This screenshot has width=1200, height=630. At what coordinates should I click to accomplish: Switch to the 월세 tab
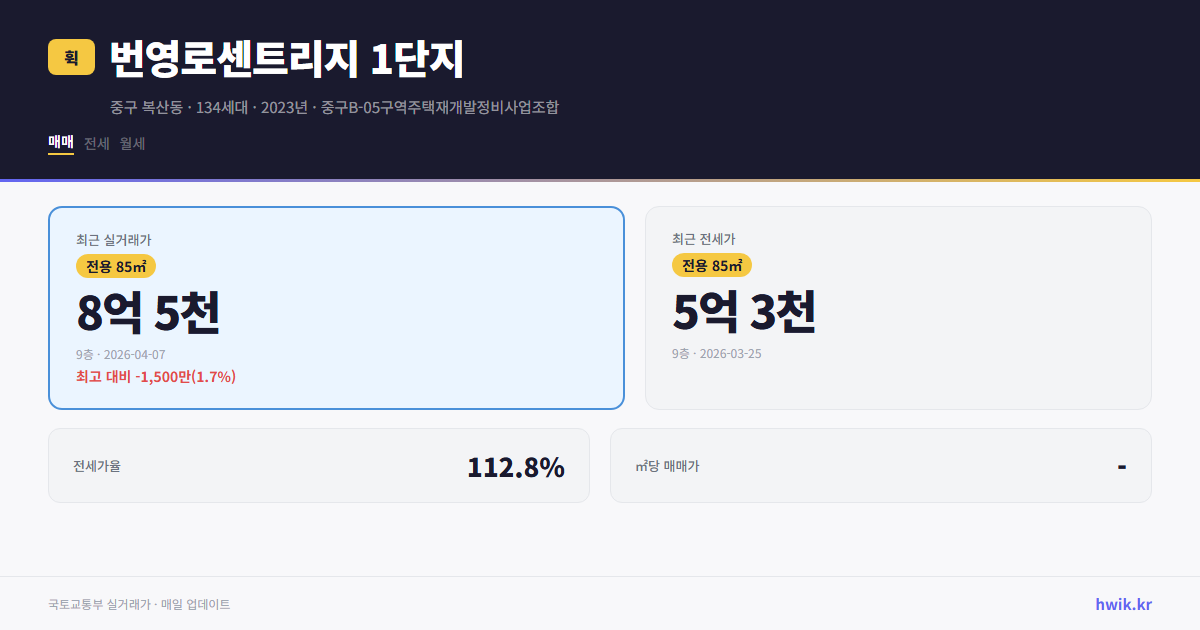(x=131, y=143)
